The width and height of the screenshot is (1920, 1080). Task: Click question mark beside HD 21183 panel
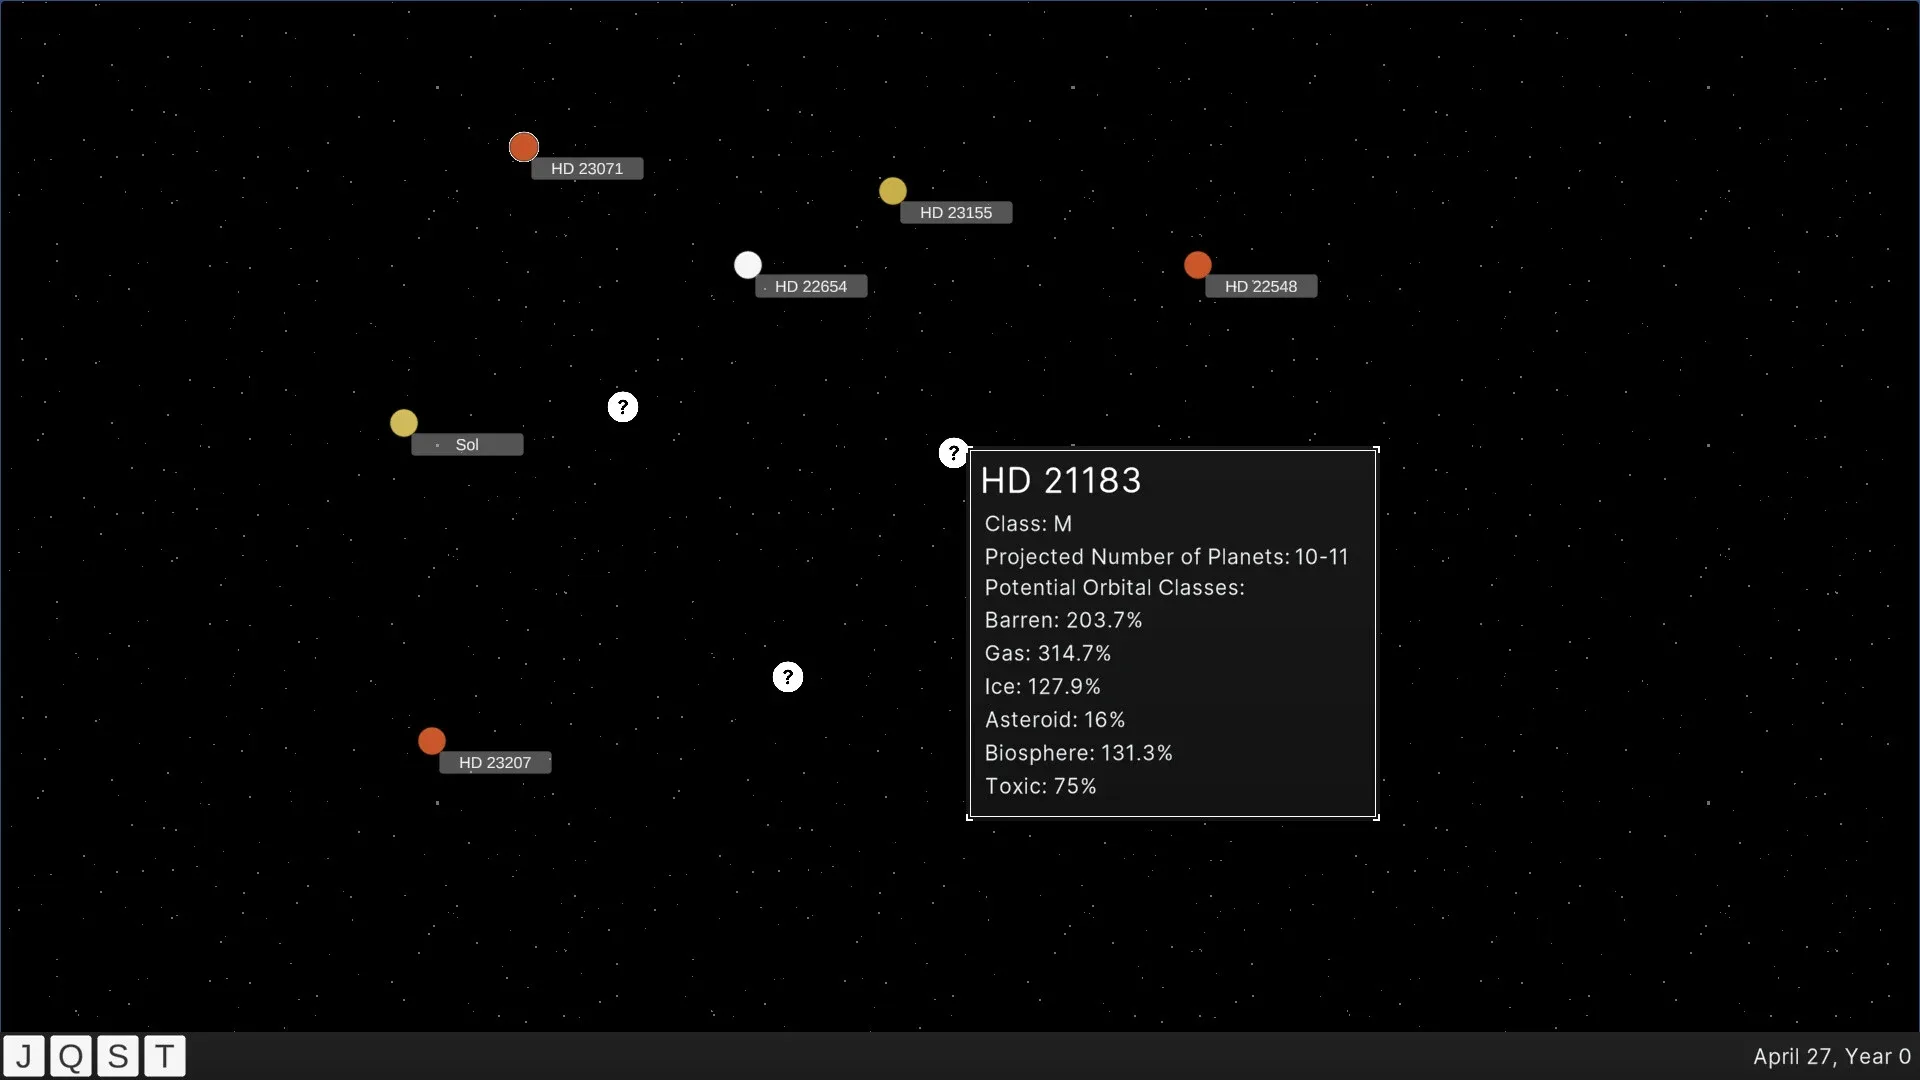(953, 453)
